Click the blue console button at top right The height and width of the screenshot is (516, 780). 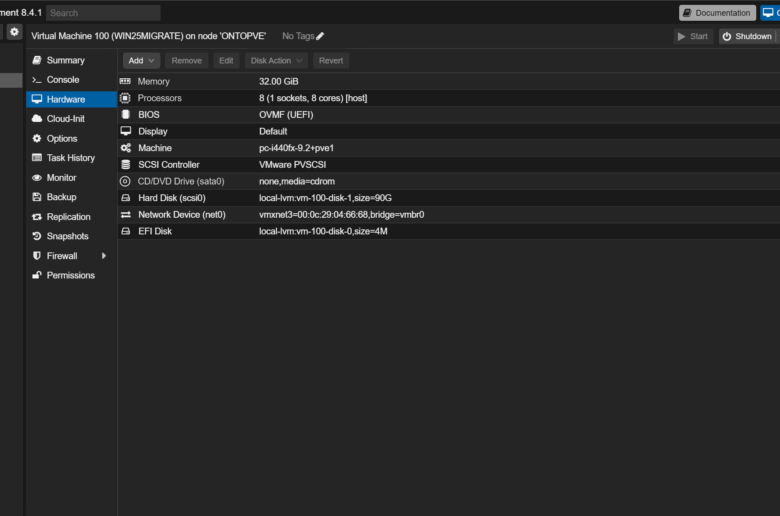[x=770, y=13]
